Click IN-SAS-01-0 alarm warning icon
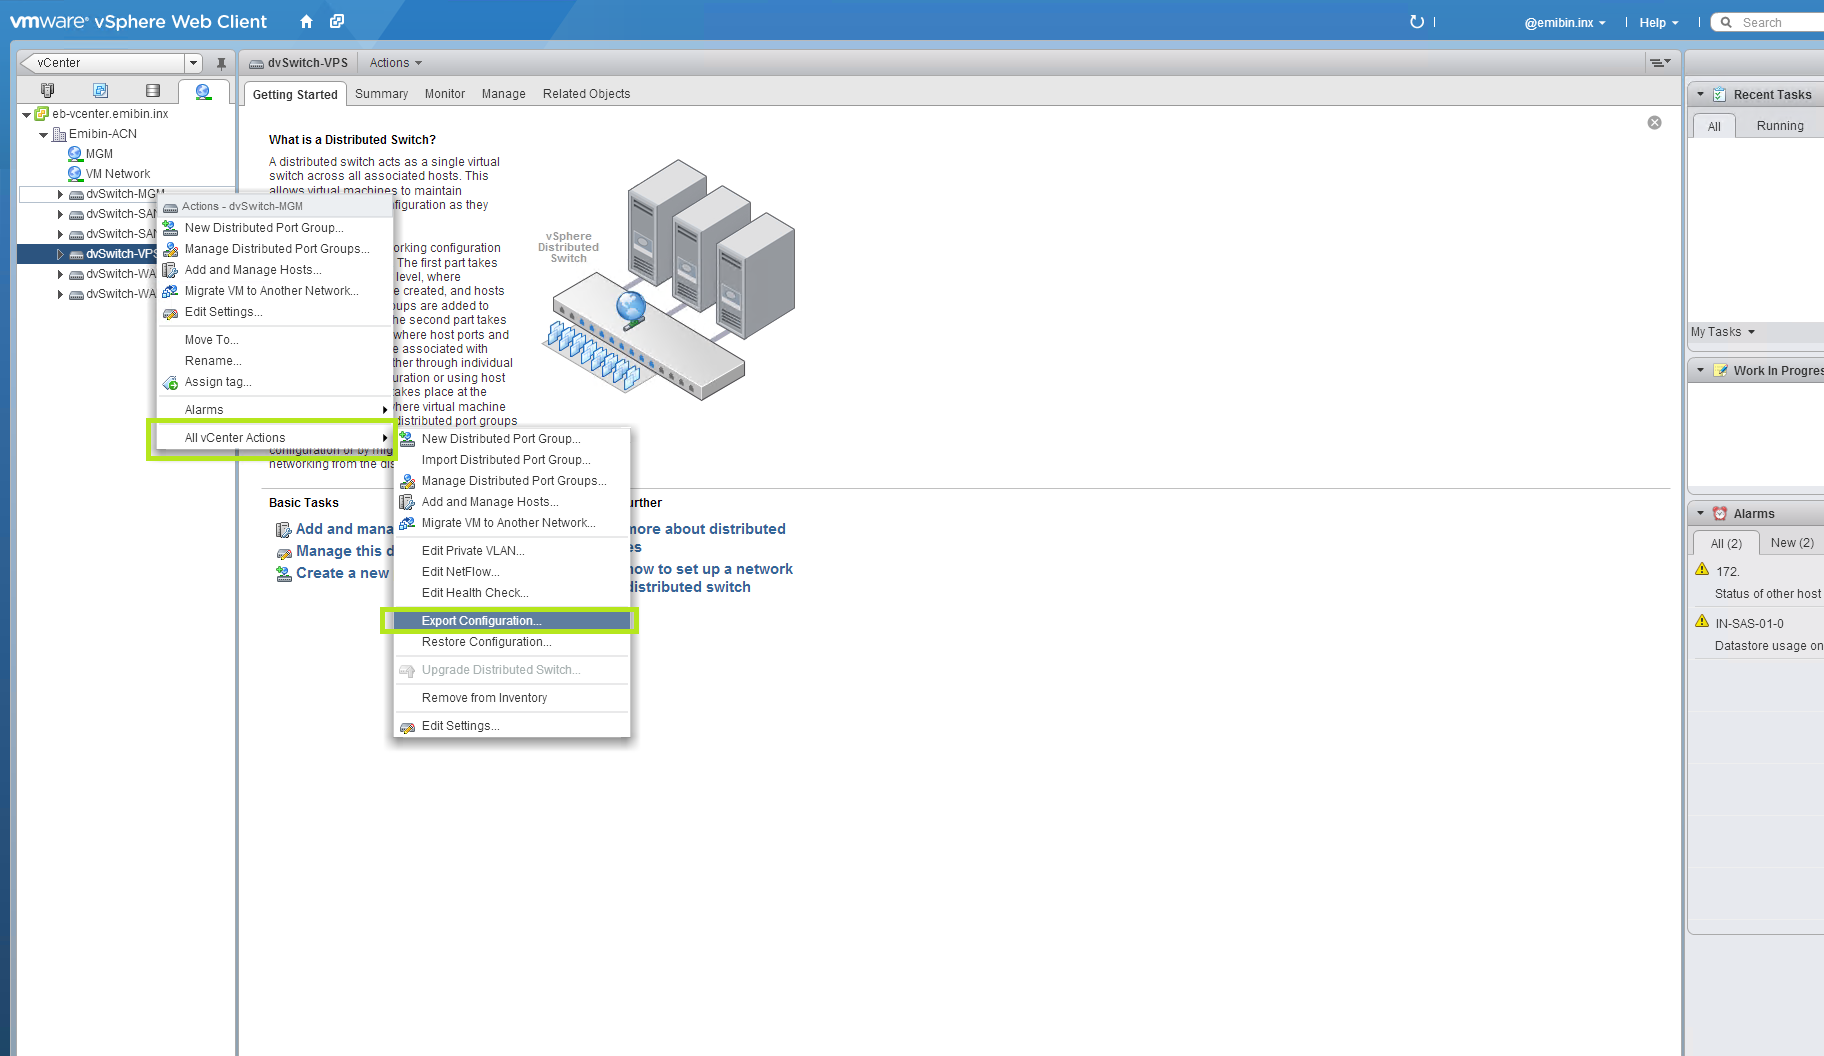 pos(1702,621)
